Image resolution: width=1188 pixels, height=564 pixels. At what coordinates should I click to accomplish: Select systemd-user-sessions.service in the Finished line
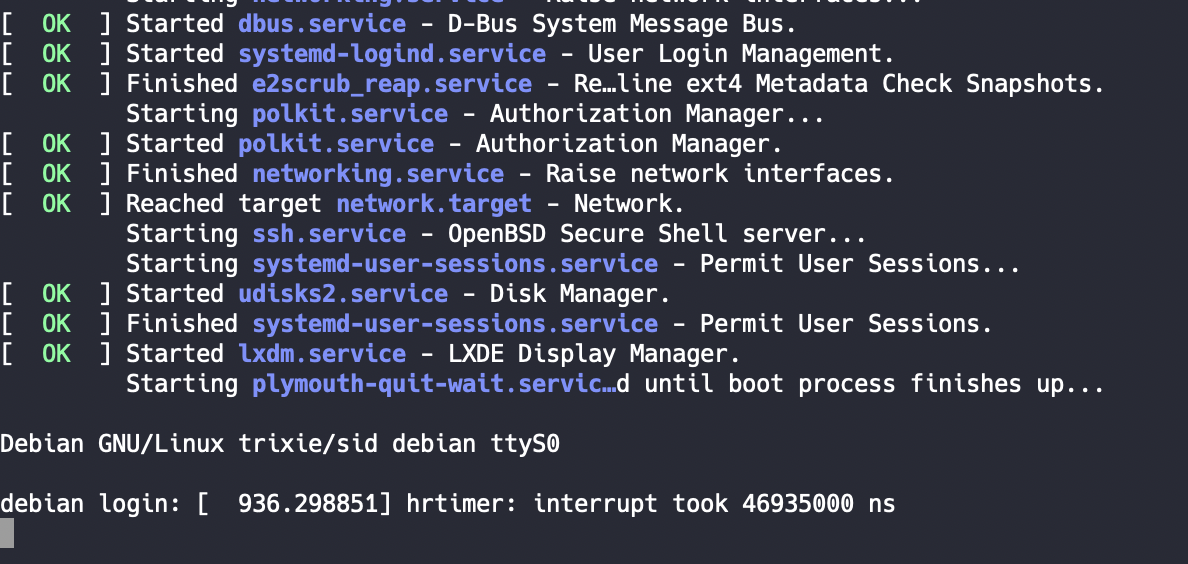coord(455,324)
